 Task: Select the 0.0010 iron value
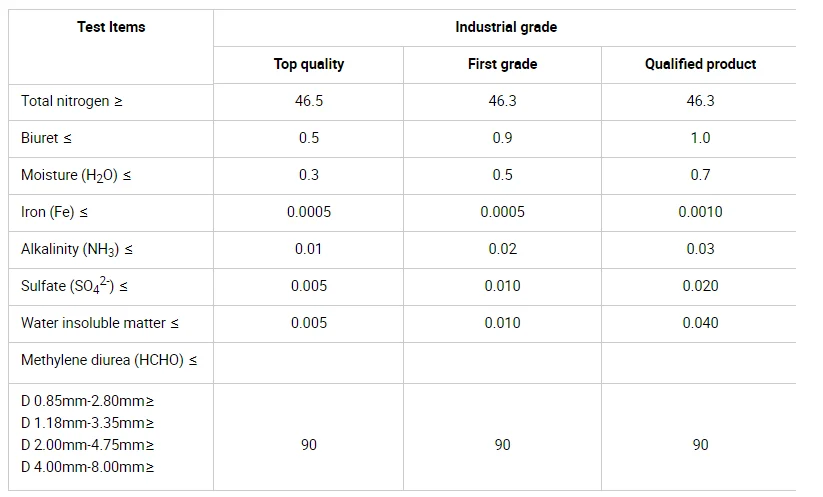[x=700, y=212]
